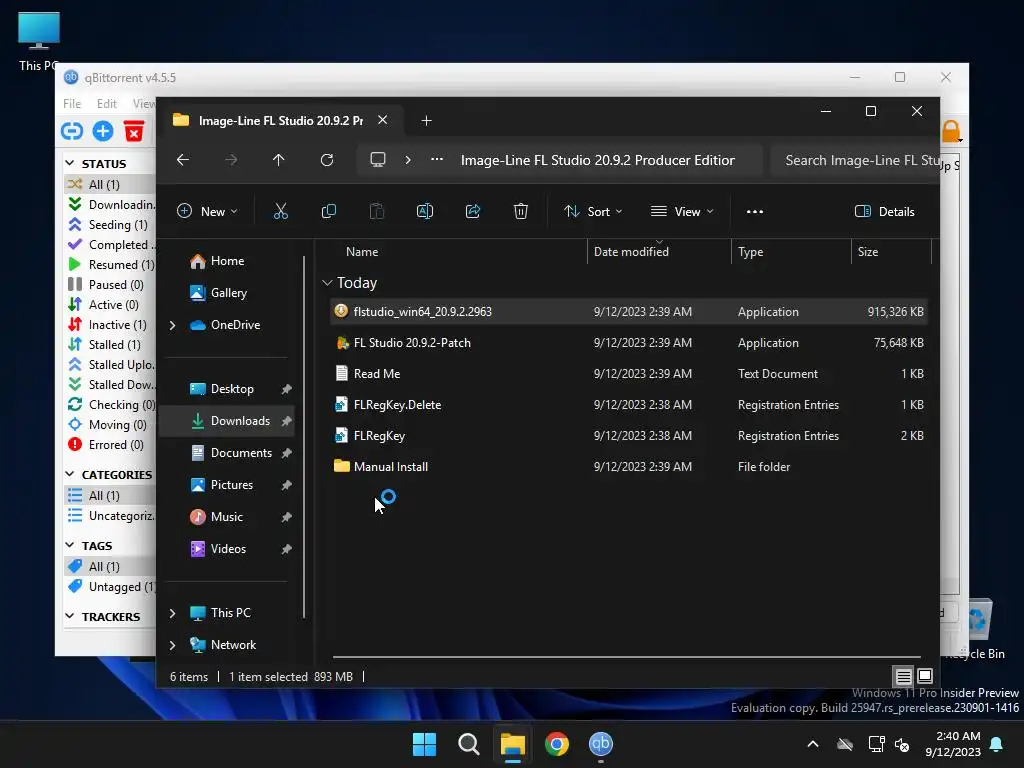
Task: Click the orange lock icon in qBittorrent
Action: coord(951,131)
